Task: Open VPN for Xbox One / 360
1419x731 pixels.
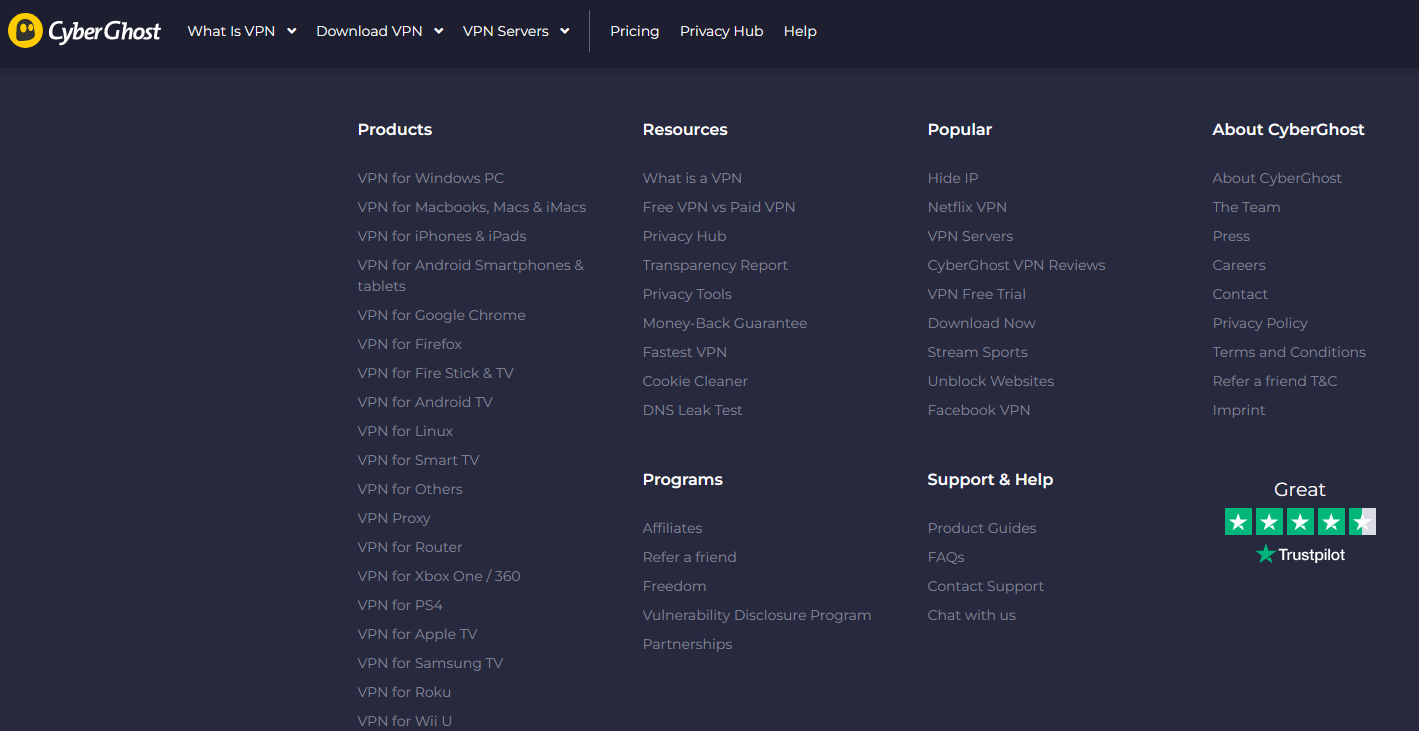Action: click(439, 576)
